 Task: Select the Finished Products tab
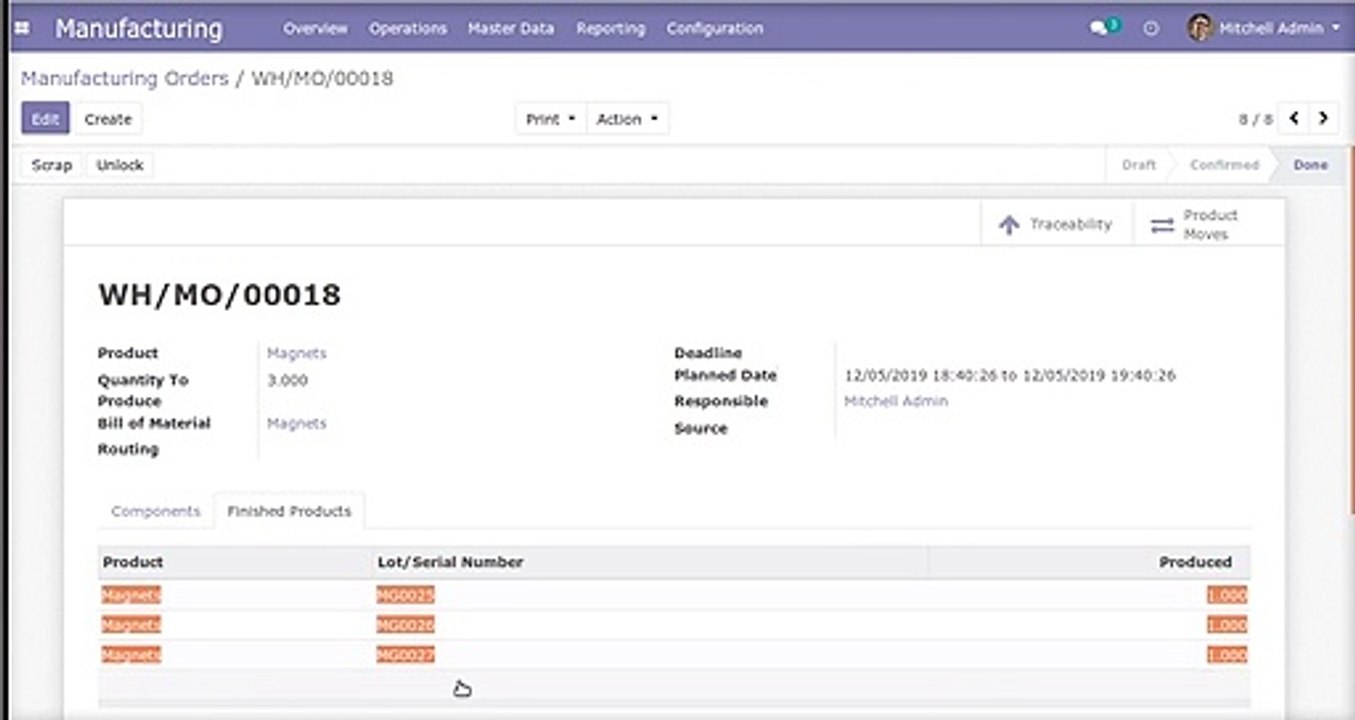coord(289,511)
